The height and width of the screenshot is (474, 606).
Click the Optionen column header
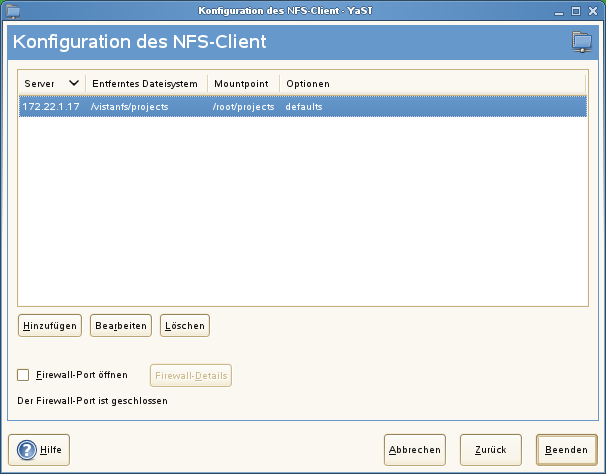pyautogui.click(x=432, y=84)
